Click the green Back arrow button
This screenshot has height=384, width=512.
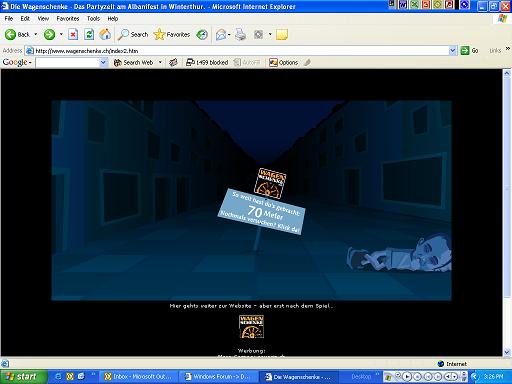tap(17, 34)
